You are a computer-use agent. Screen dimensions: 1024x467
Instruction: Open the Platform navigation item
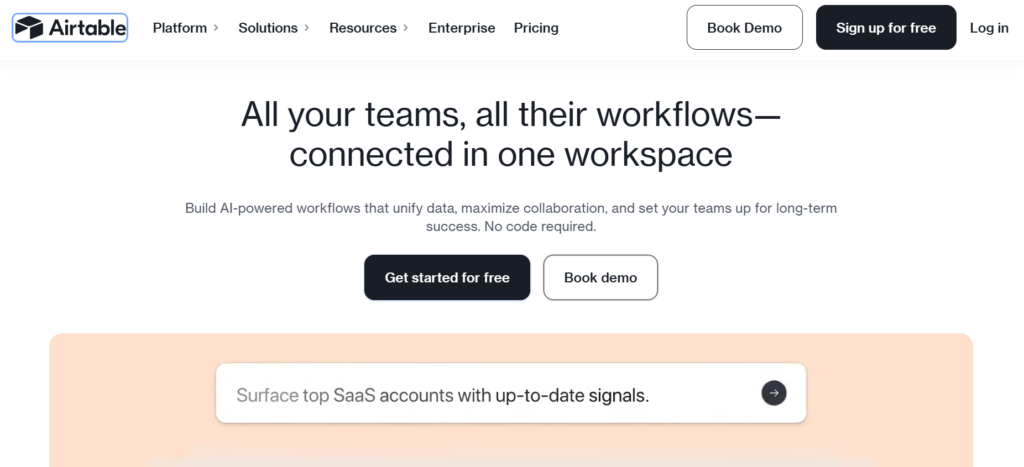(x=180, y=28)
